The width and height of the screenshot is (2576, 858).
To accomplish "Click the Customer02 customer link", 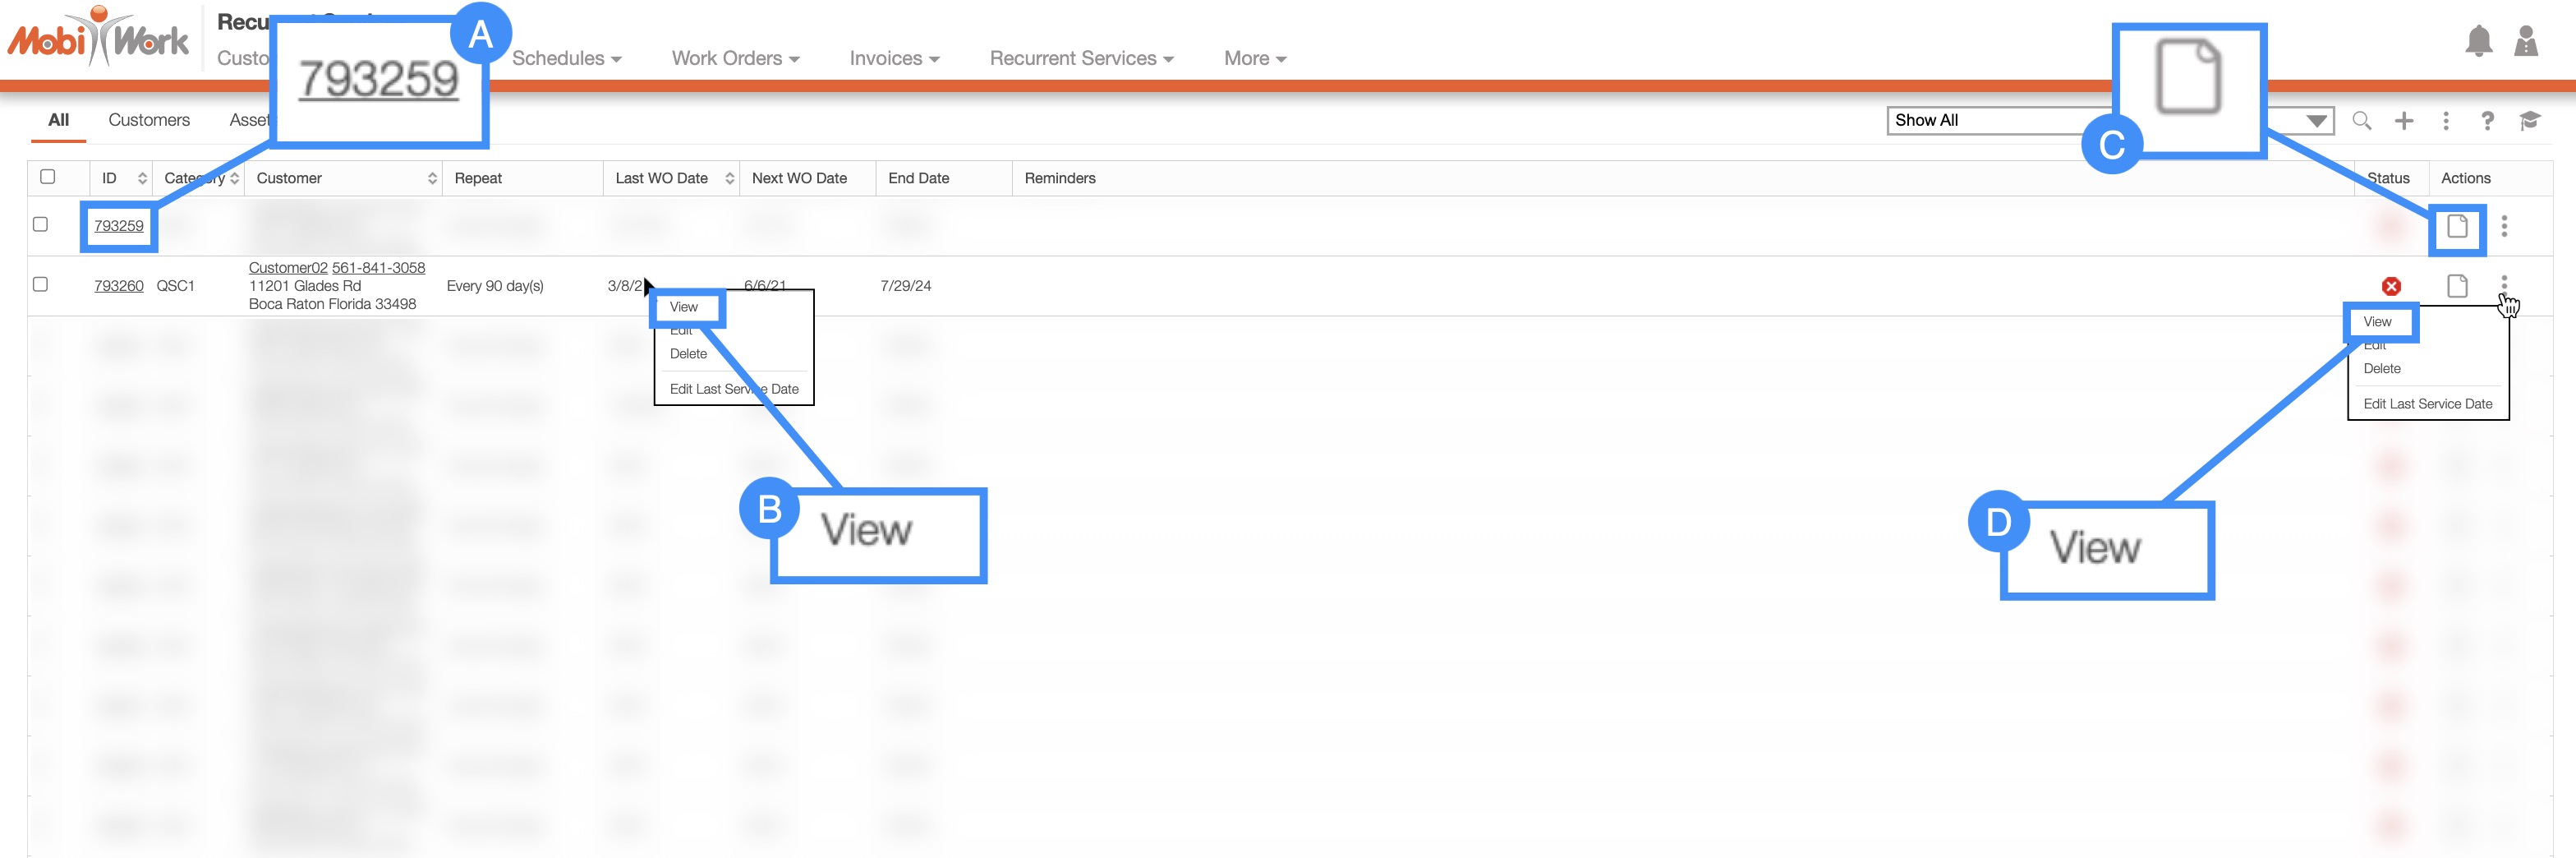I will click(288, 268).
